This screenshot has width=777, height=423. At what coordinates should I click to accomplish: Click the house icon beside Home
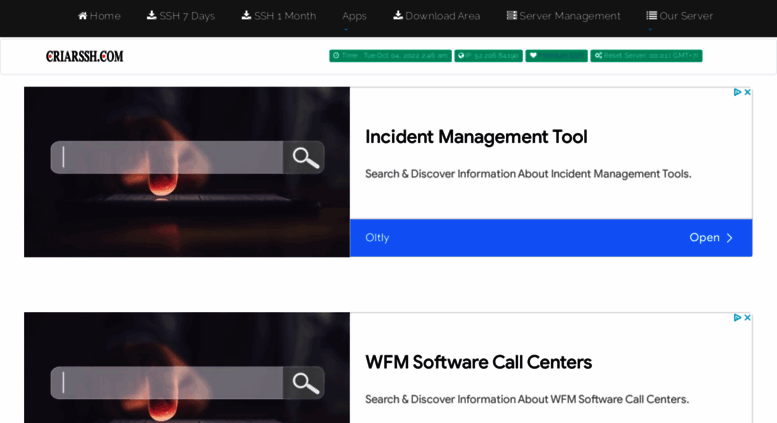pyautogui.click(x=83, y=15)
